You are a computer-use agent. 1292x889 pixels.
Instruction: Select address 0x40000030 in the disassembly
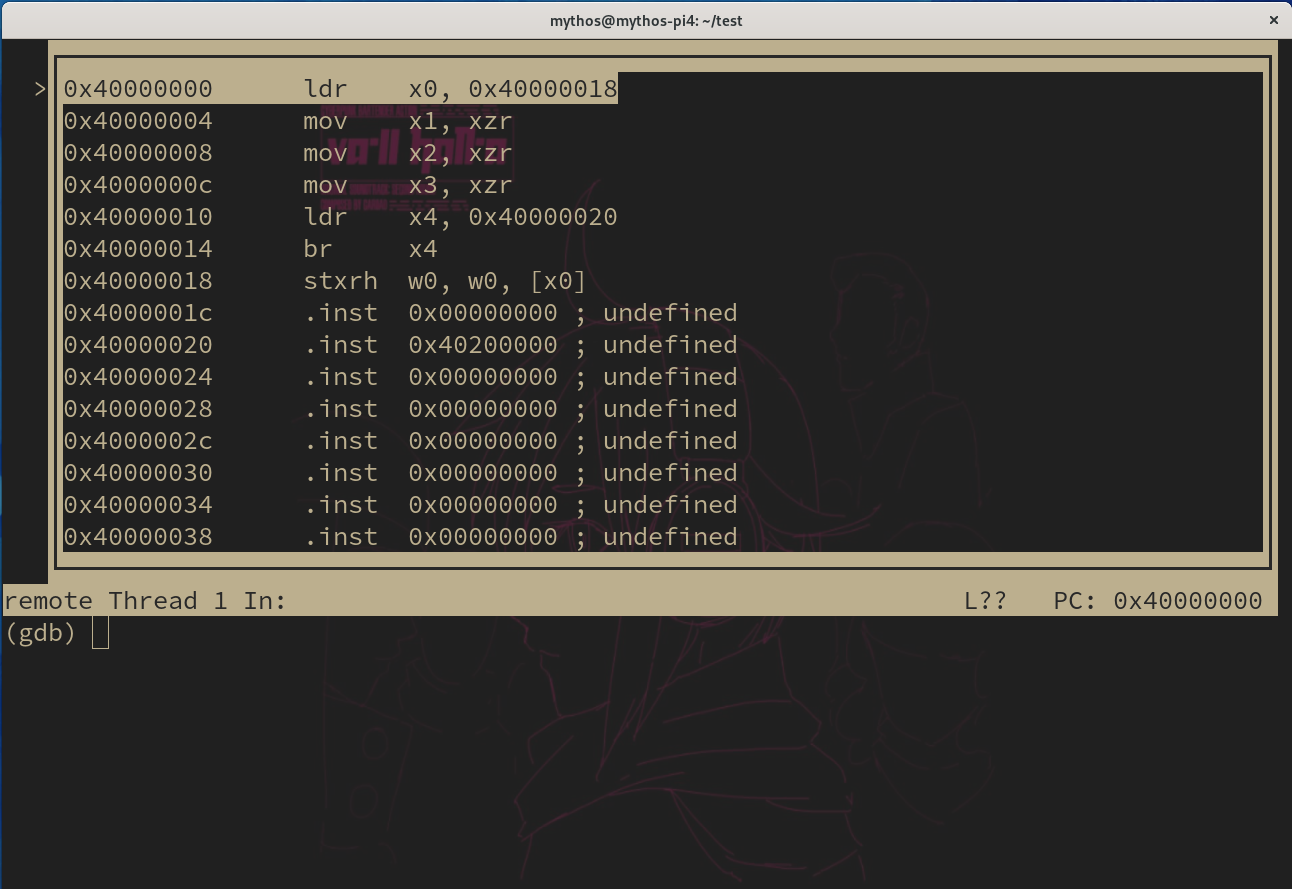[138, 473]
